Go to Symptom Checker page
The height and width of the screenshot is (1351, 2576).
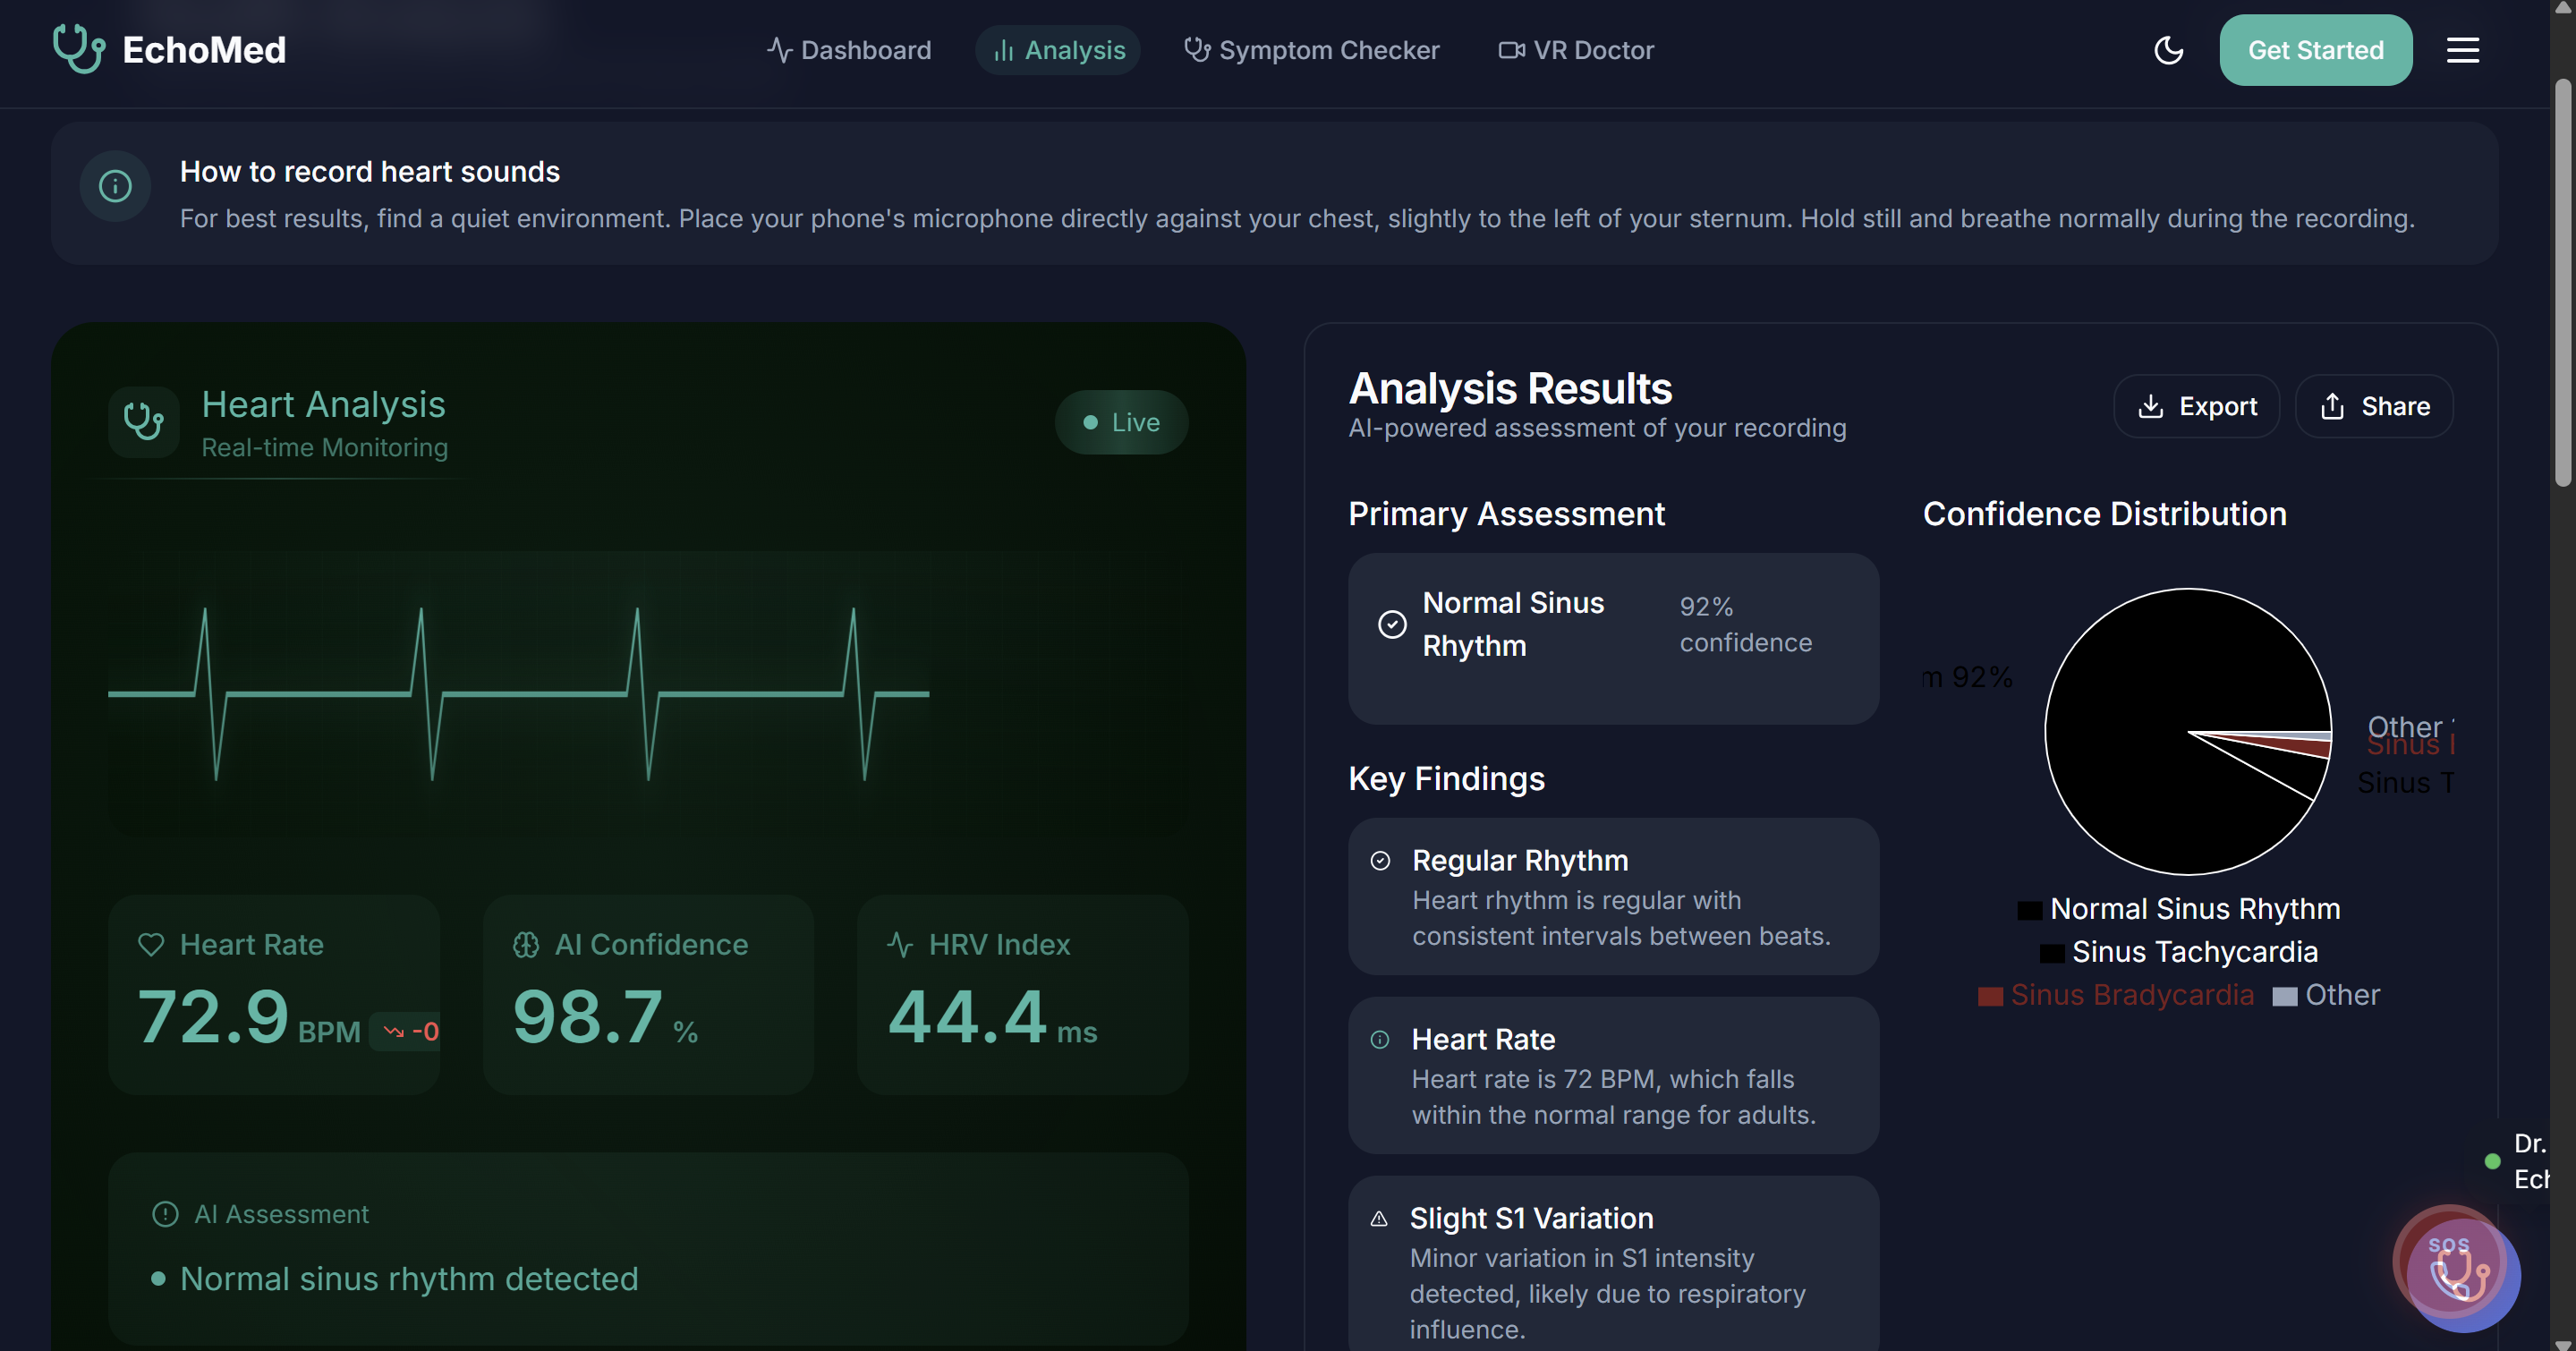point(1311,50)
